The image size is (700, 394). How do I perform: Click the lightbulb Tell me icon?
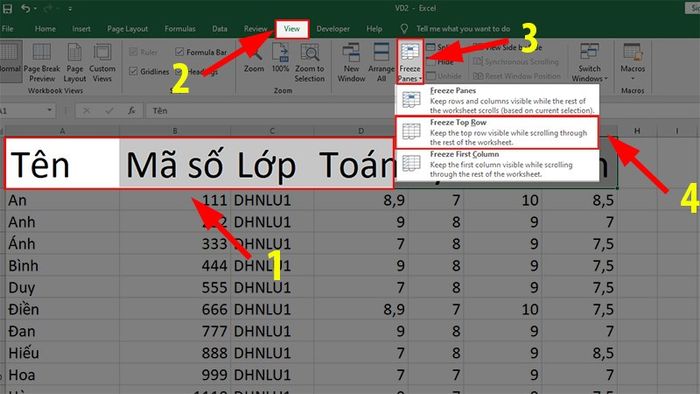404,29
